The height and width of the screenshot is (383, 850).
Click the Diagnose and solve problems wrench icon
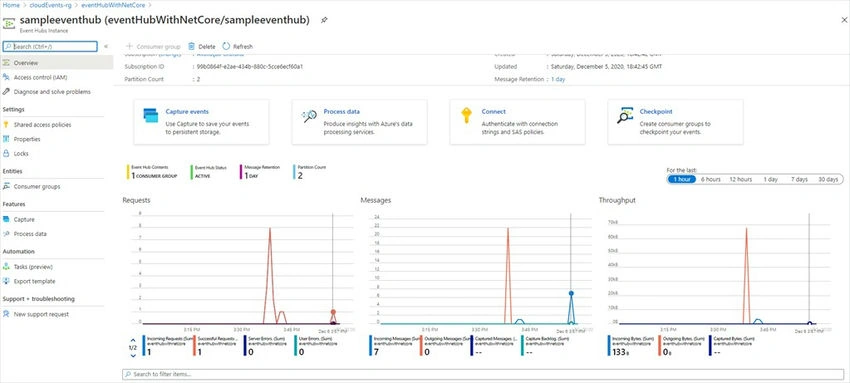click(x=6, y=92)
